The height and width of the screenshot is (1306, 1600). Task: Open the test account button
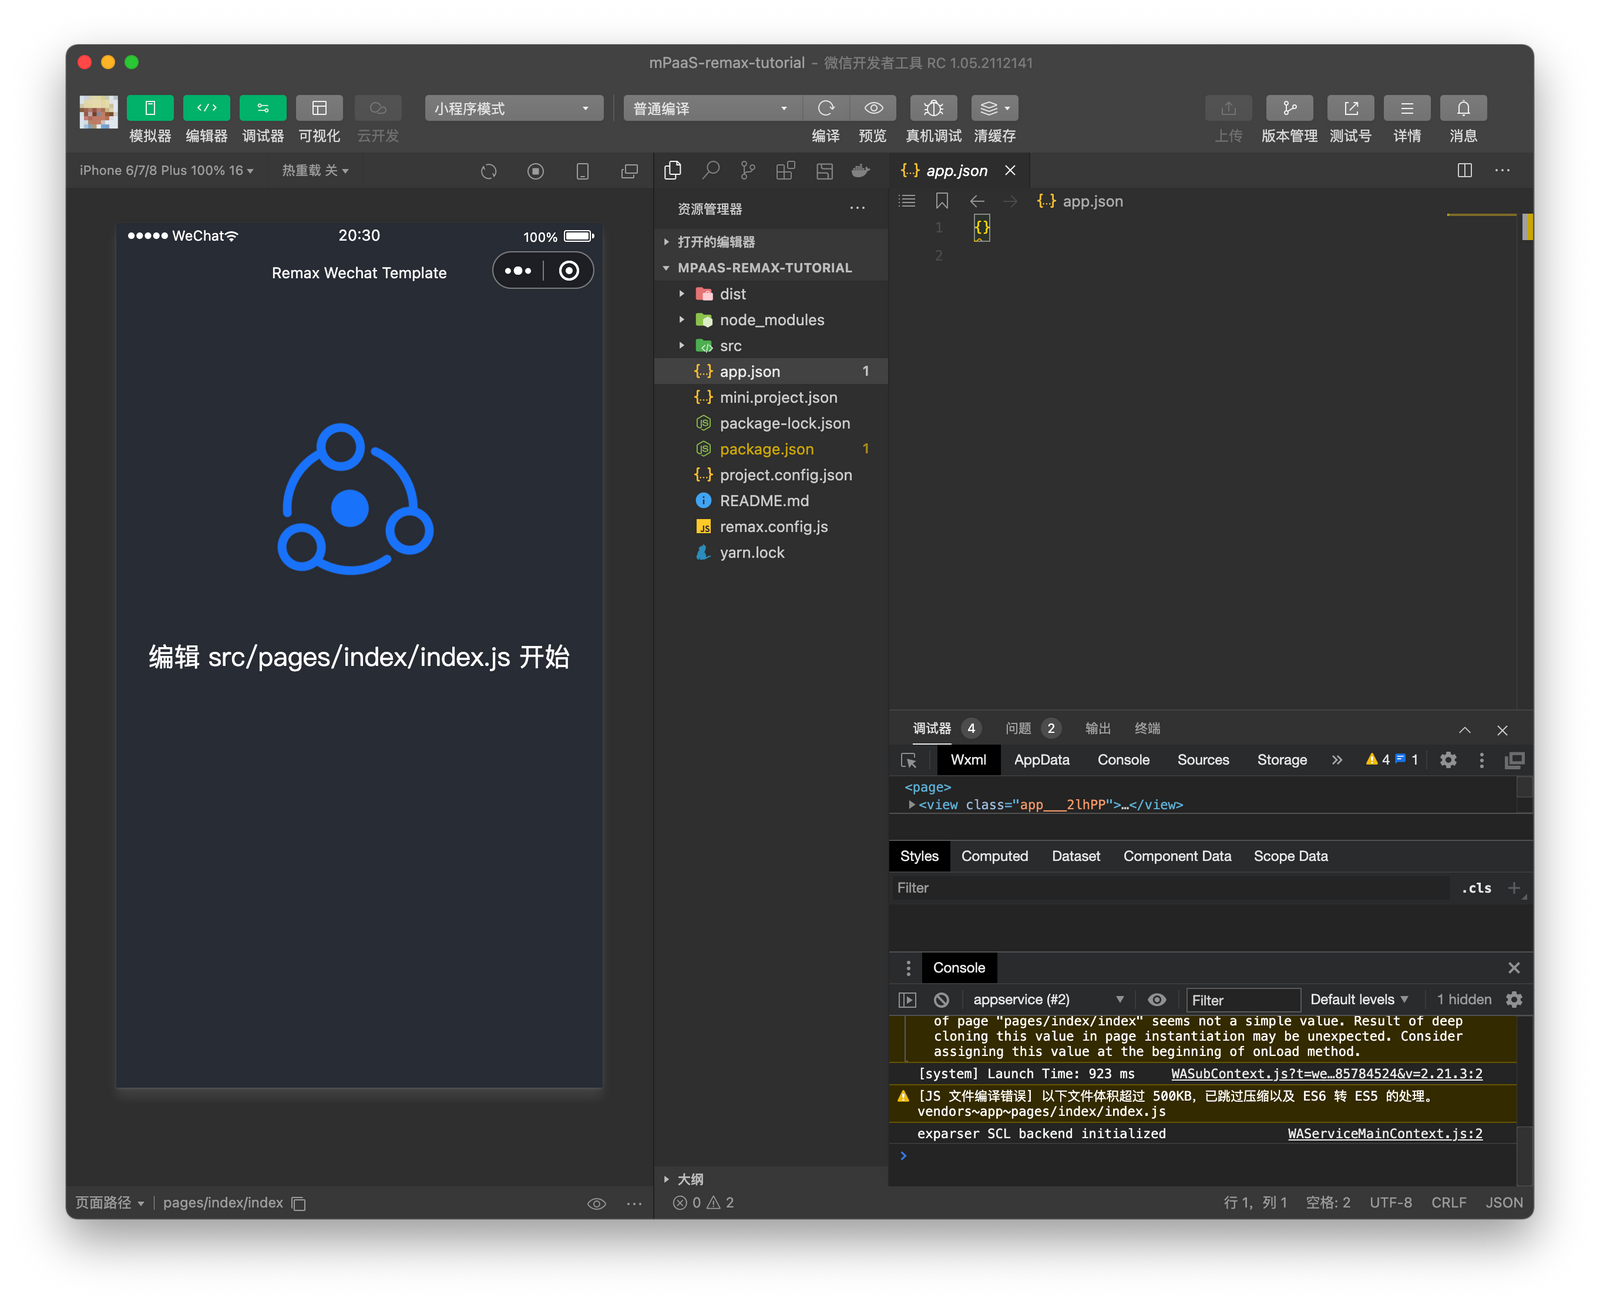1350,108
